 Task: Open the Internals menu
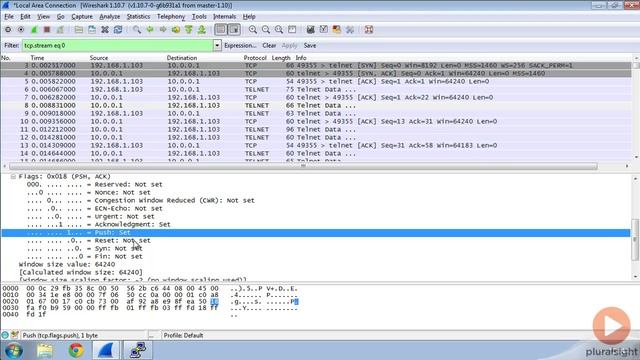pos(224,17)
